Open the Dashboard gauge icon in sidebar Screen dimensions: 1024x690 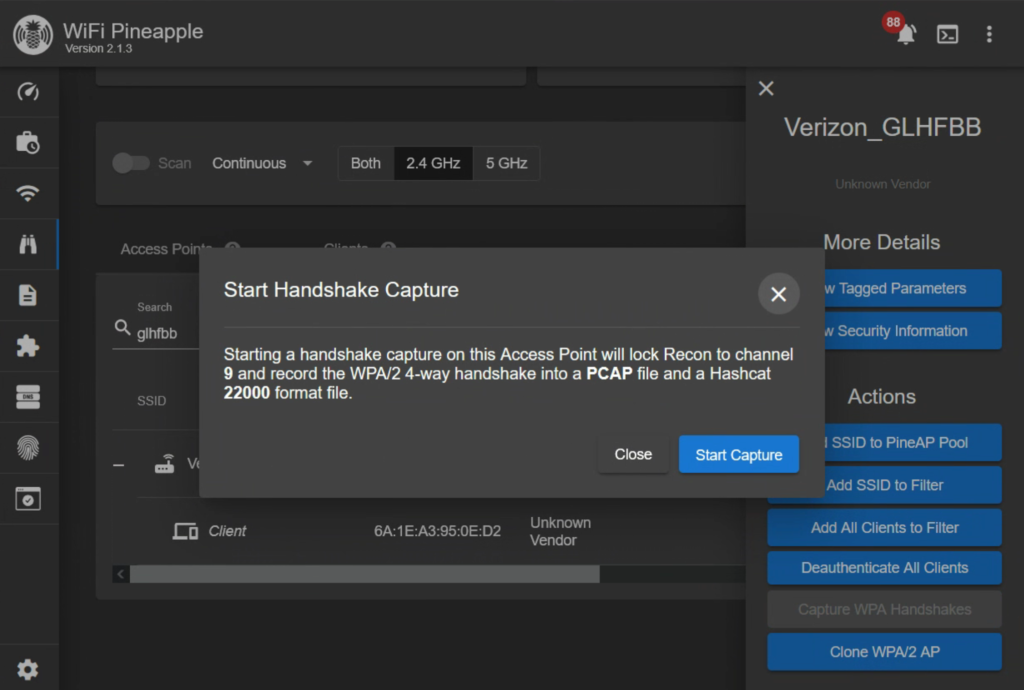coord(28,91)
